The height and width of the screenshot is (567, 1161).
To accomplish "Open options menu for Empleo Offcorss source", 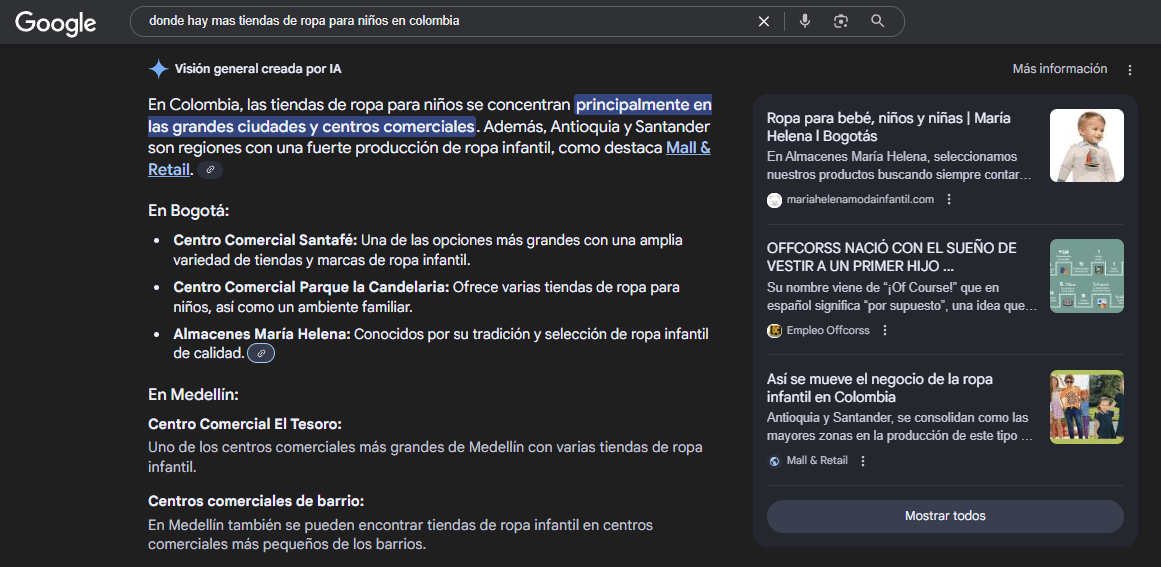I will click(x=885, y=330).
